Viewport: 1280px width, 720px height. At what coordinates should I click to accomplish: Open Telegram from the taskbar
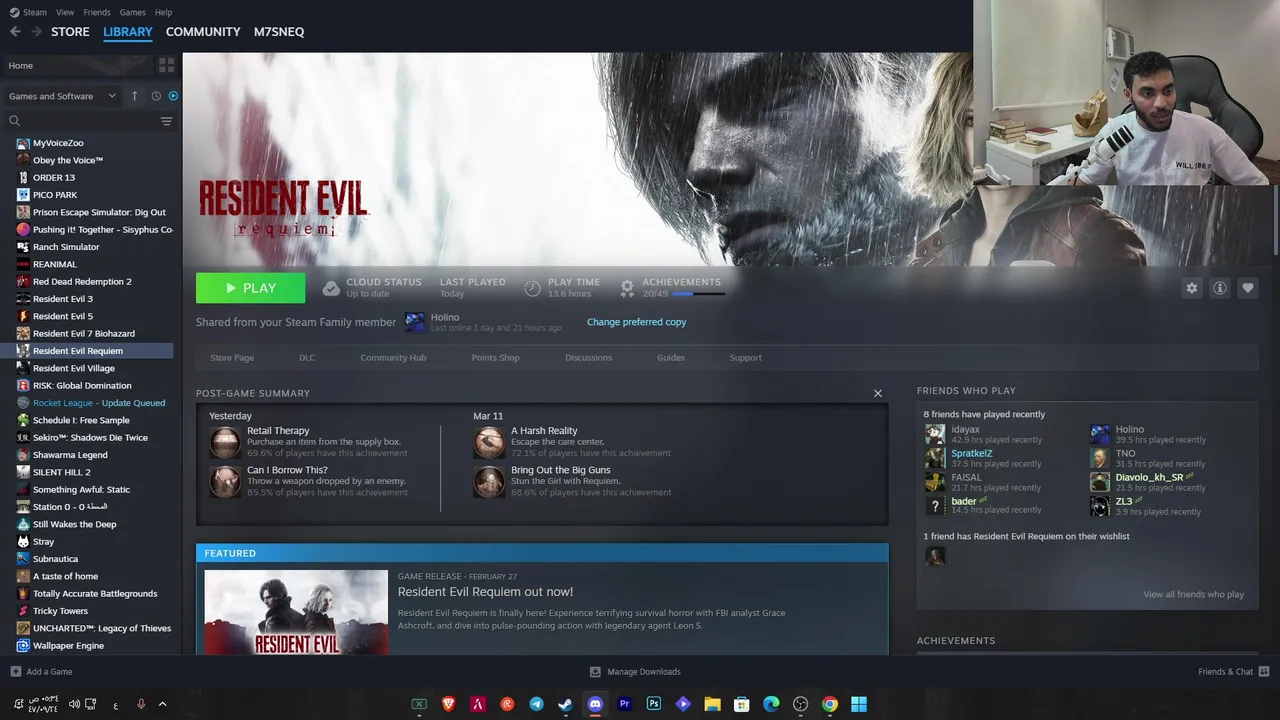point(537,704)
